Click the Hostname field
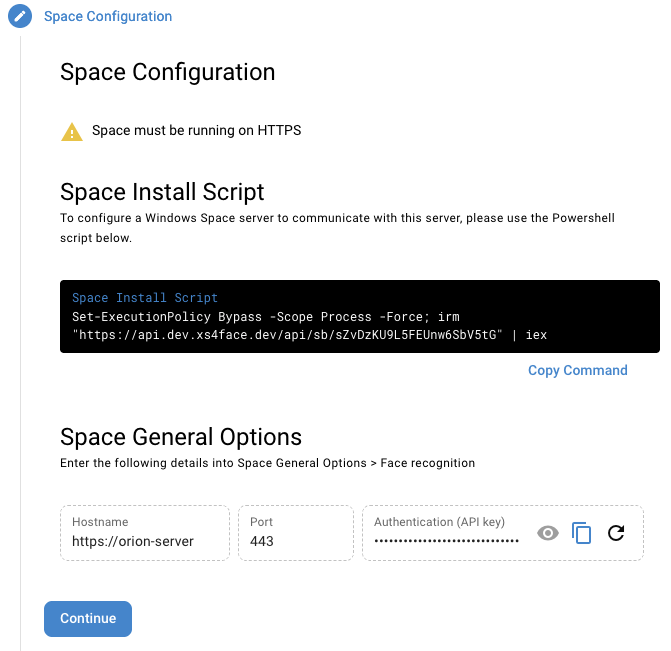 click(145, 533)
